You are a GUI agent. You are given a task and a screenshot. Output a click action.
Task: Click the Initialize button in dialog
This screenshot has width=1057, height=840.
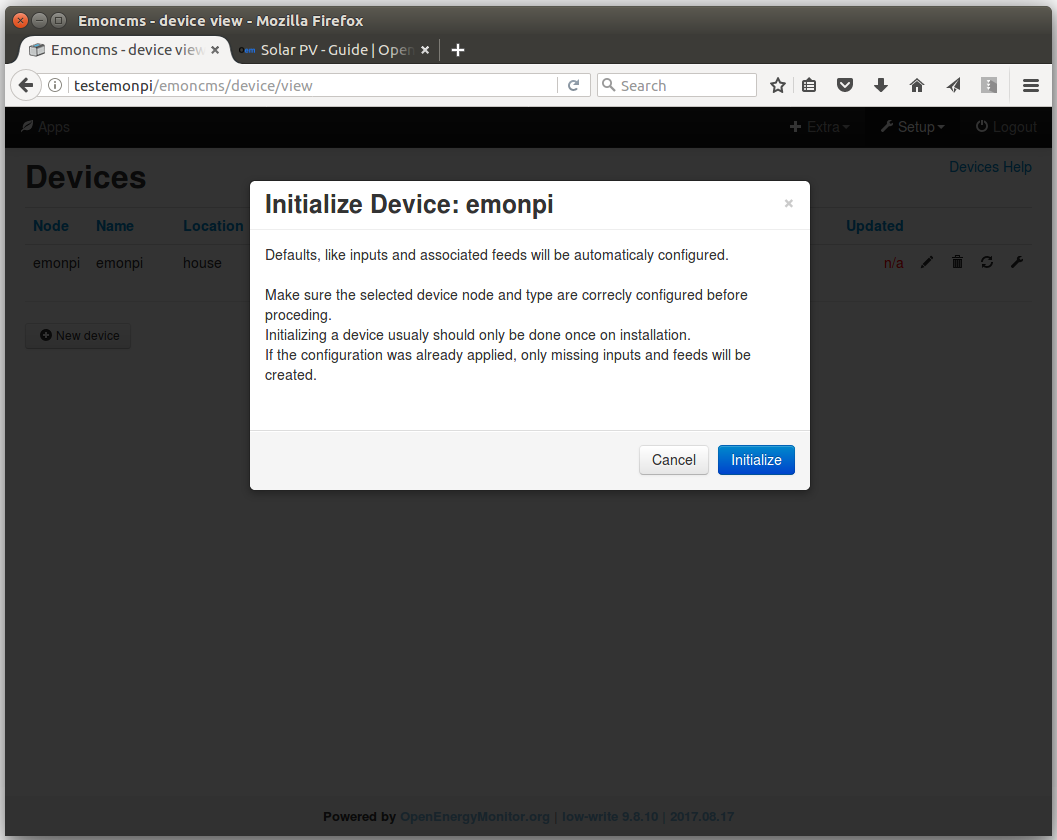point(756,460)
